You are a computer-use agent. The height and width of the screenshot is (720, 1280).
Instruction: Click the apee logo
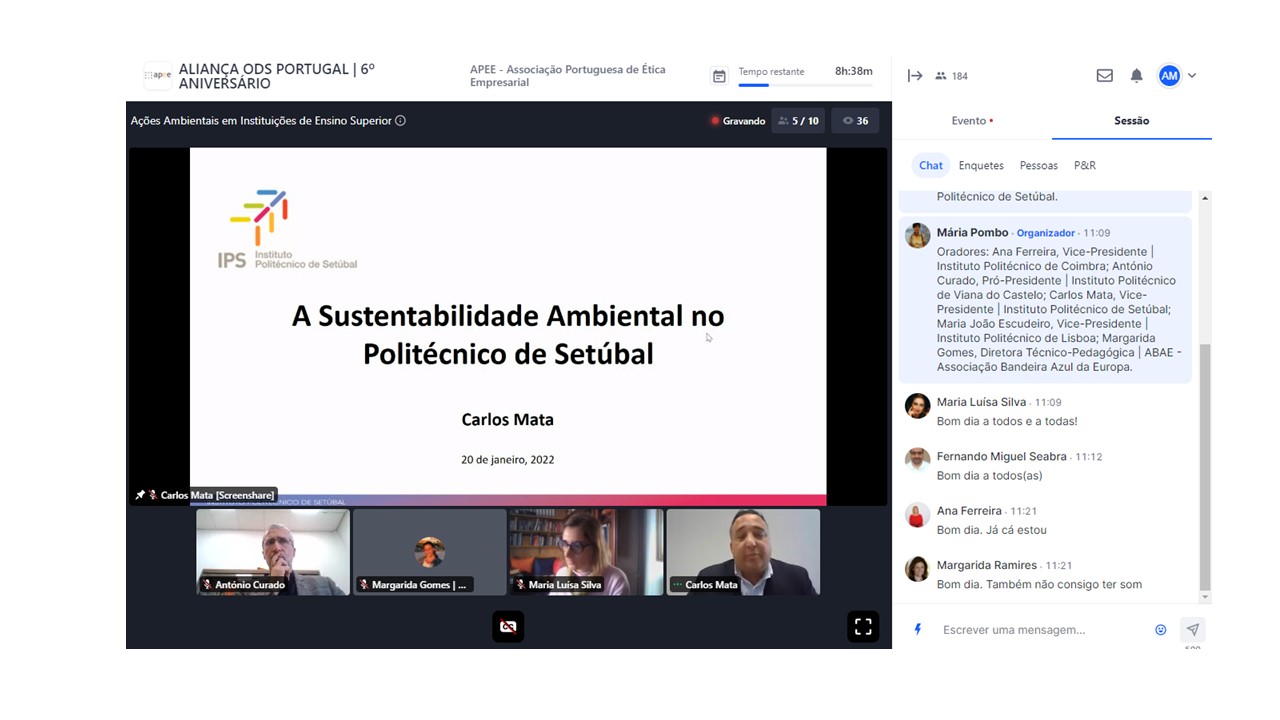[158, 75]
